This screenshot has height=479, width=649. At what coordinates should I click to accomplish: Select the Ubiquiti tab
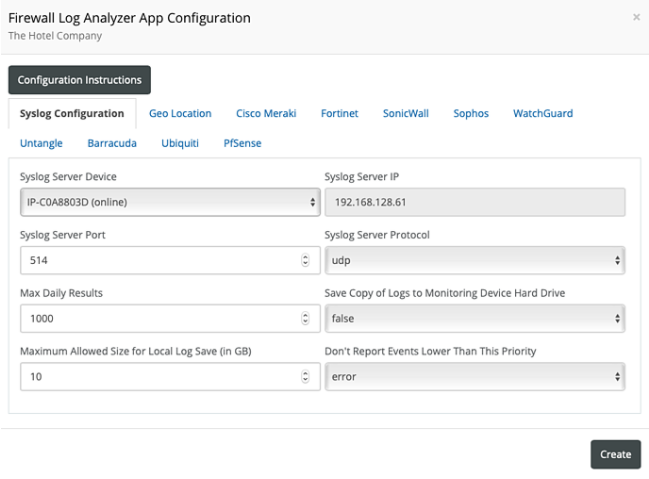click(180, 143)
